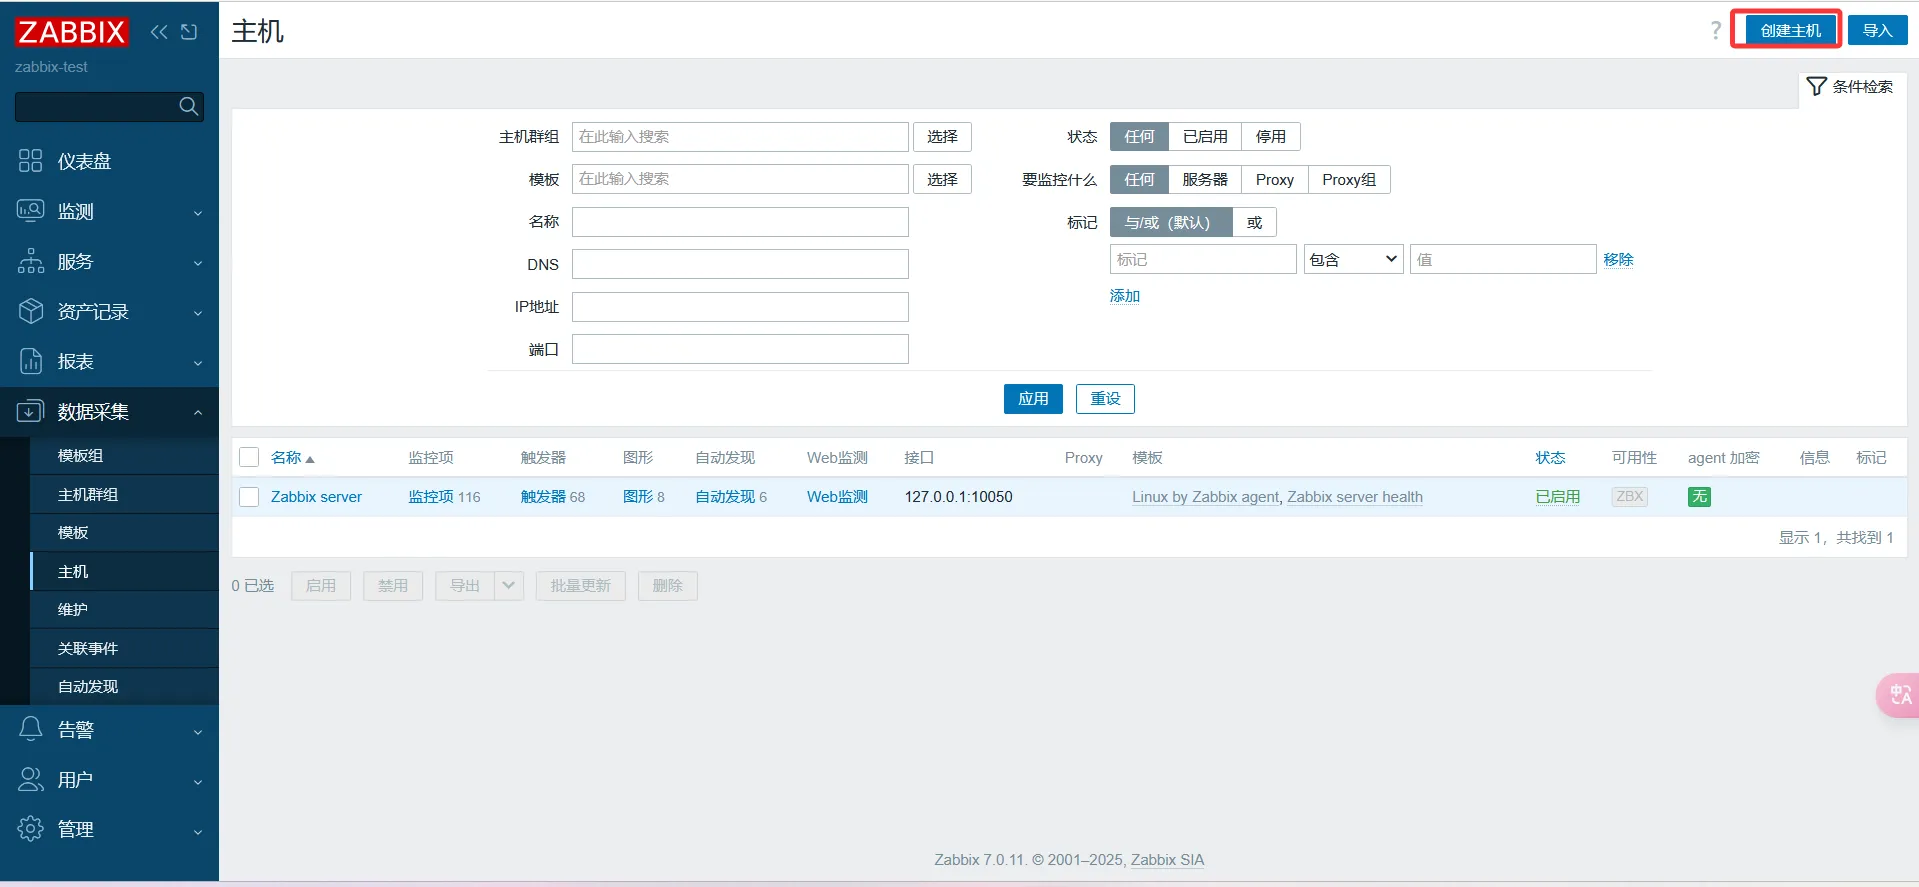Expand the 管理 menu chevron
This screenshot has width=1919, height=887.
198,830
